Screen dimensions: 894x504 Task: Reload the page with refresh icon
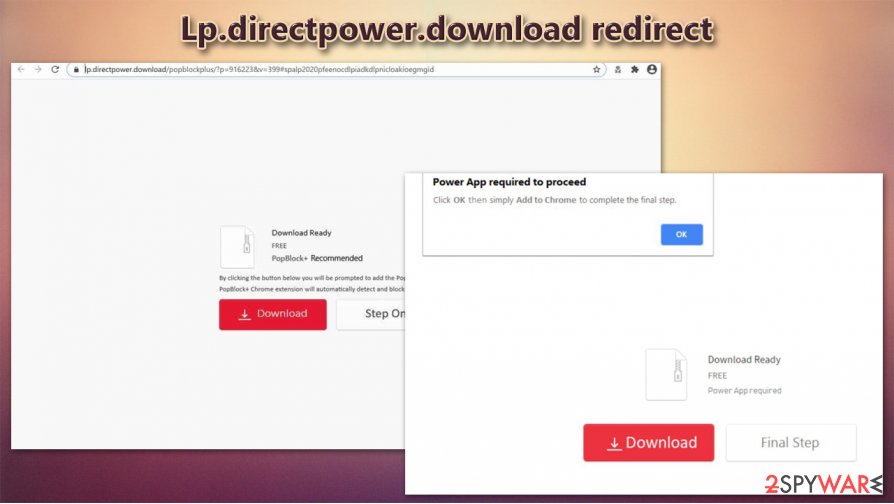[55, 70]
